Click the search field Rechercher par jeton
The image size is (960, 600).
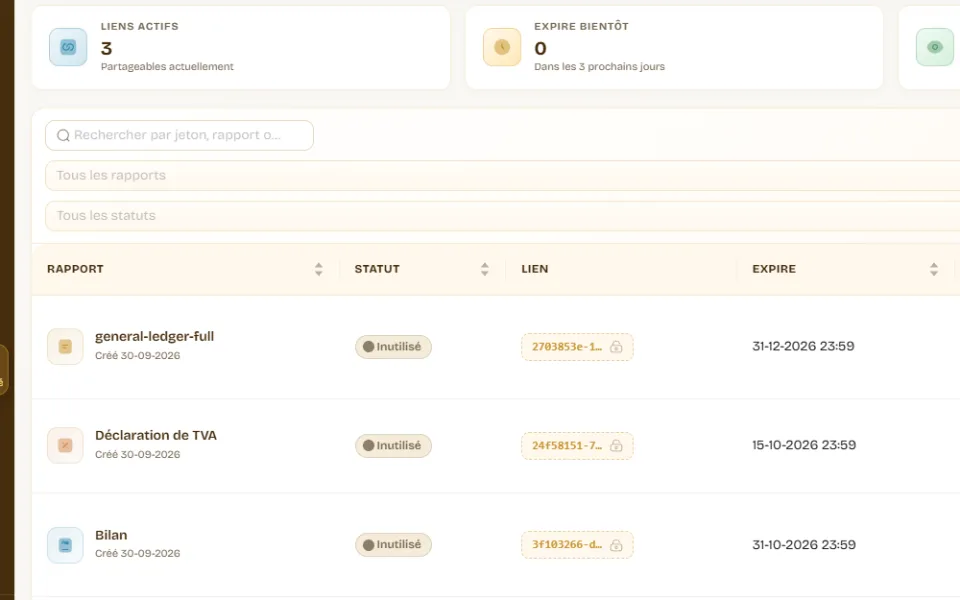[179, 135]
